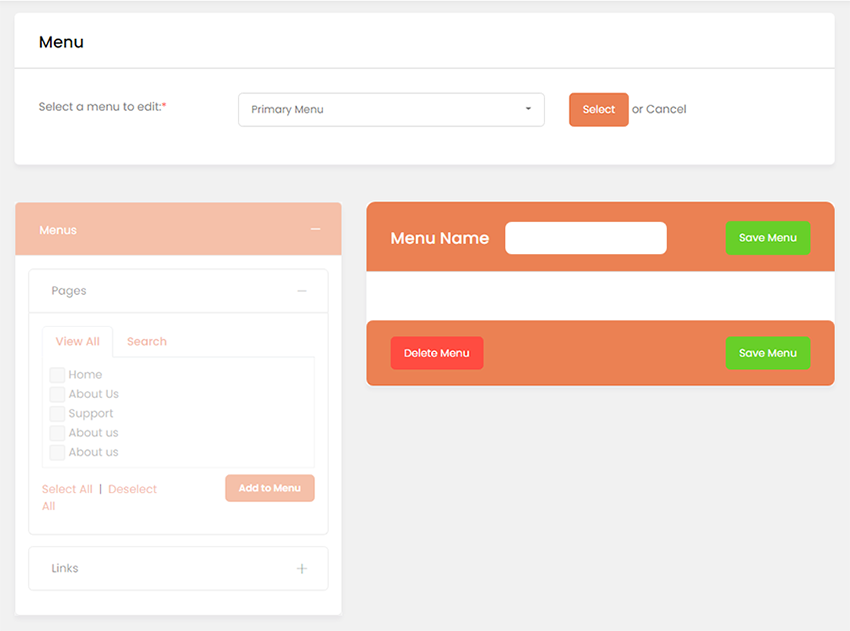Viewport: 850px width, 631px height.
Task: Focus the Menu Name text field
Action: pyautogui.click(x=585, y=238)
